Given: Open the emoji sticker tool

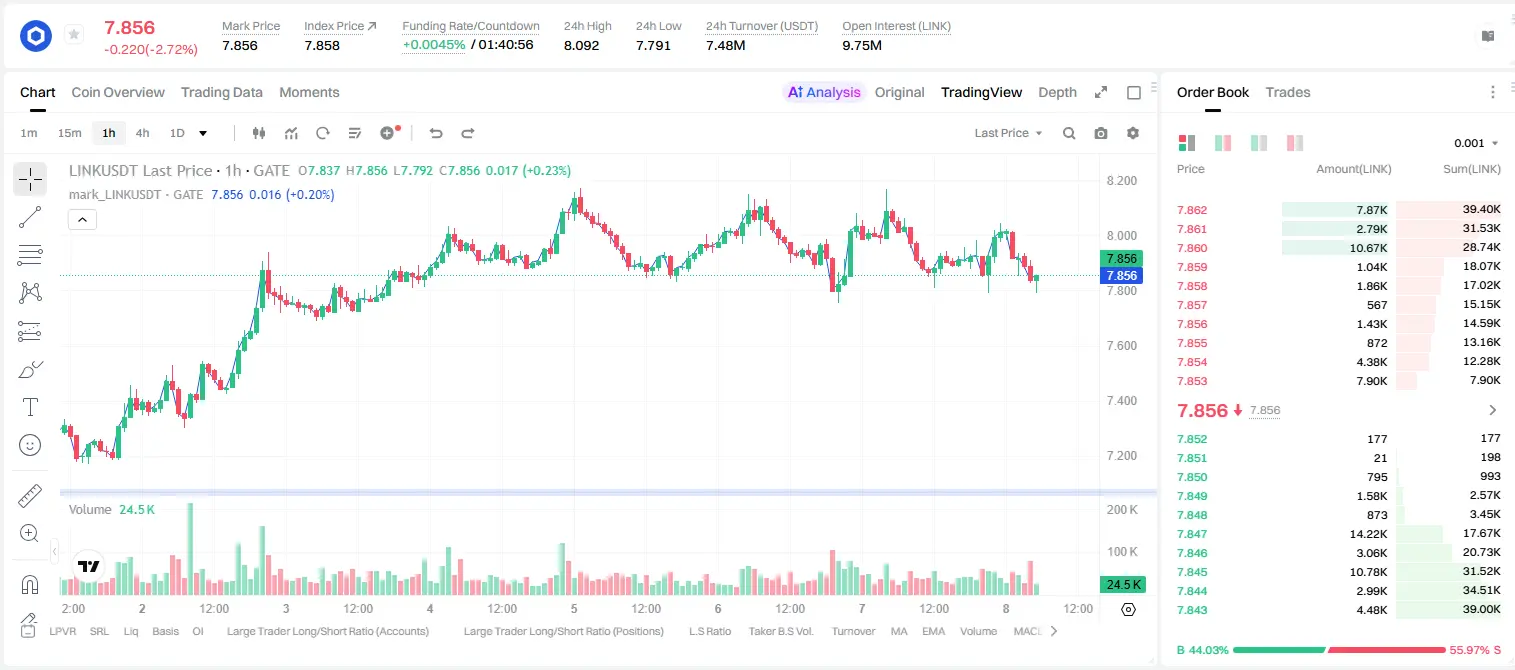Looking at the screenshot, I should tap(30, 445).
